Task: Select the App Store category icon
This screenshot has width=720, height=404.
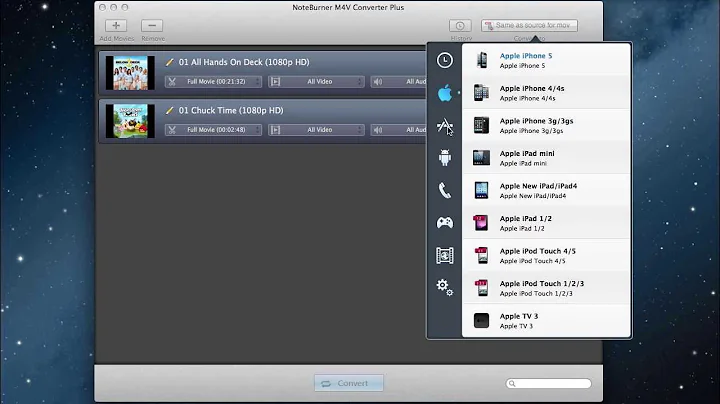Action: pyautogui.click(x=444, y=126)
